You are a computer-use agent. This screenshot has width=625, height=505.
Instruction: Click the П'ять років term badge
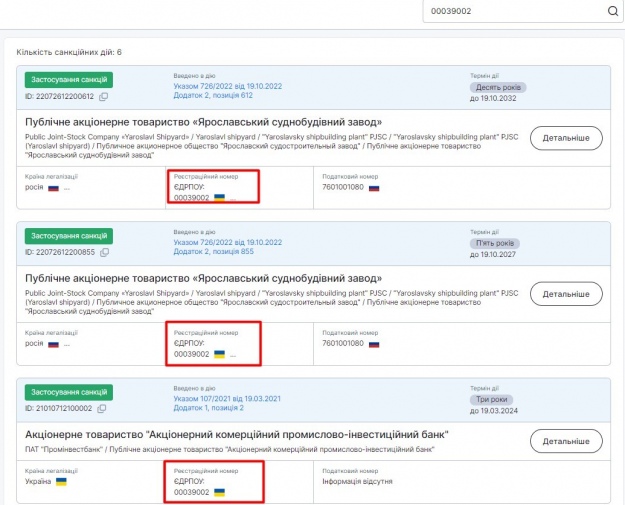[x=497, y=243]
